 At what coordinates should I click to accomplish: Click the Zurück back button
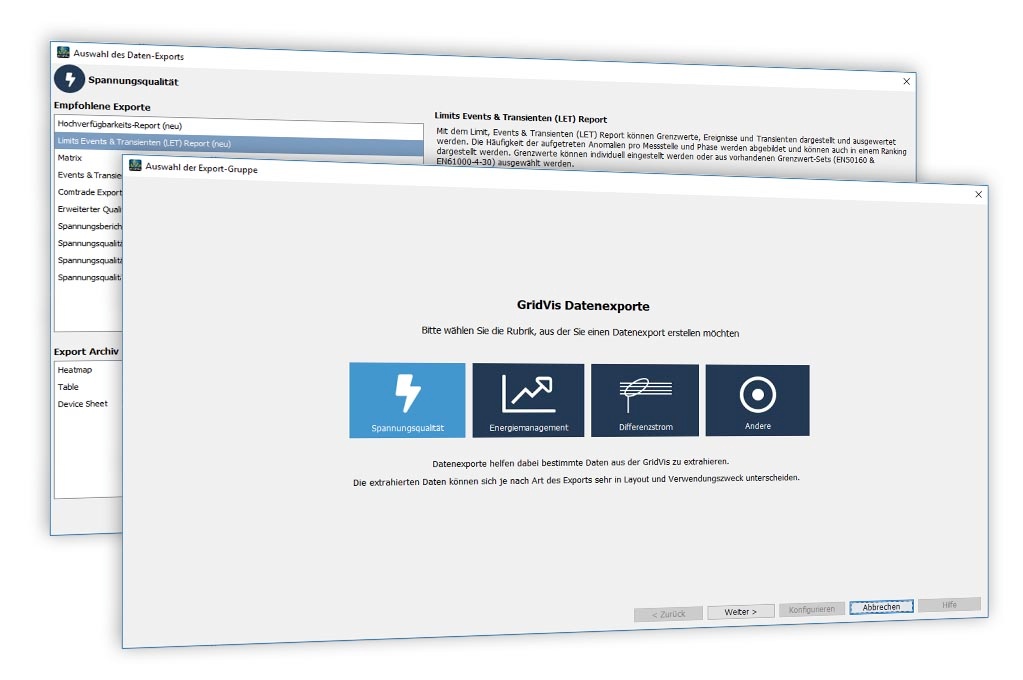click(x=668, y=614)
